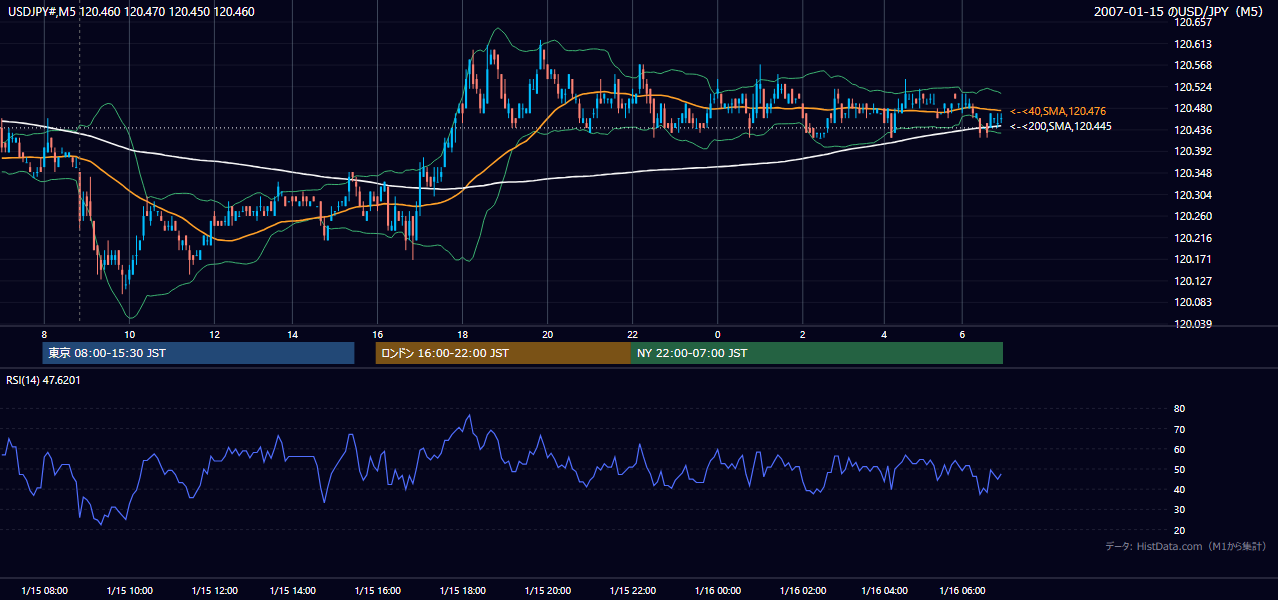Click the RSI scale value 50
Viewport: 1278px width, 600px height.
1179,469
